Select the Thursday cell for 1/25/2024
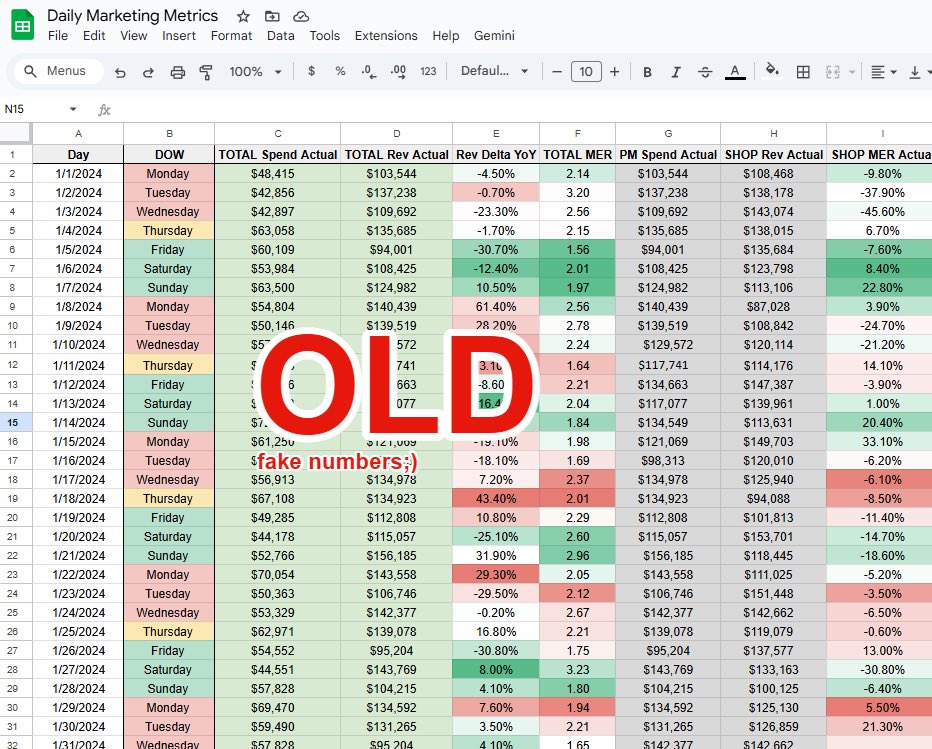The width and height of the screenshot is (932, 749). click(169, 632)
